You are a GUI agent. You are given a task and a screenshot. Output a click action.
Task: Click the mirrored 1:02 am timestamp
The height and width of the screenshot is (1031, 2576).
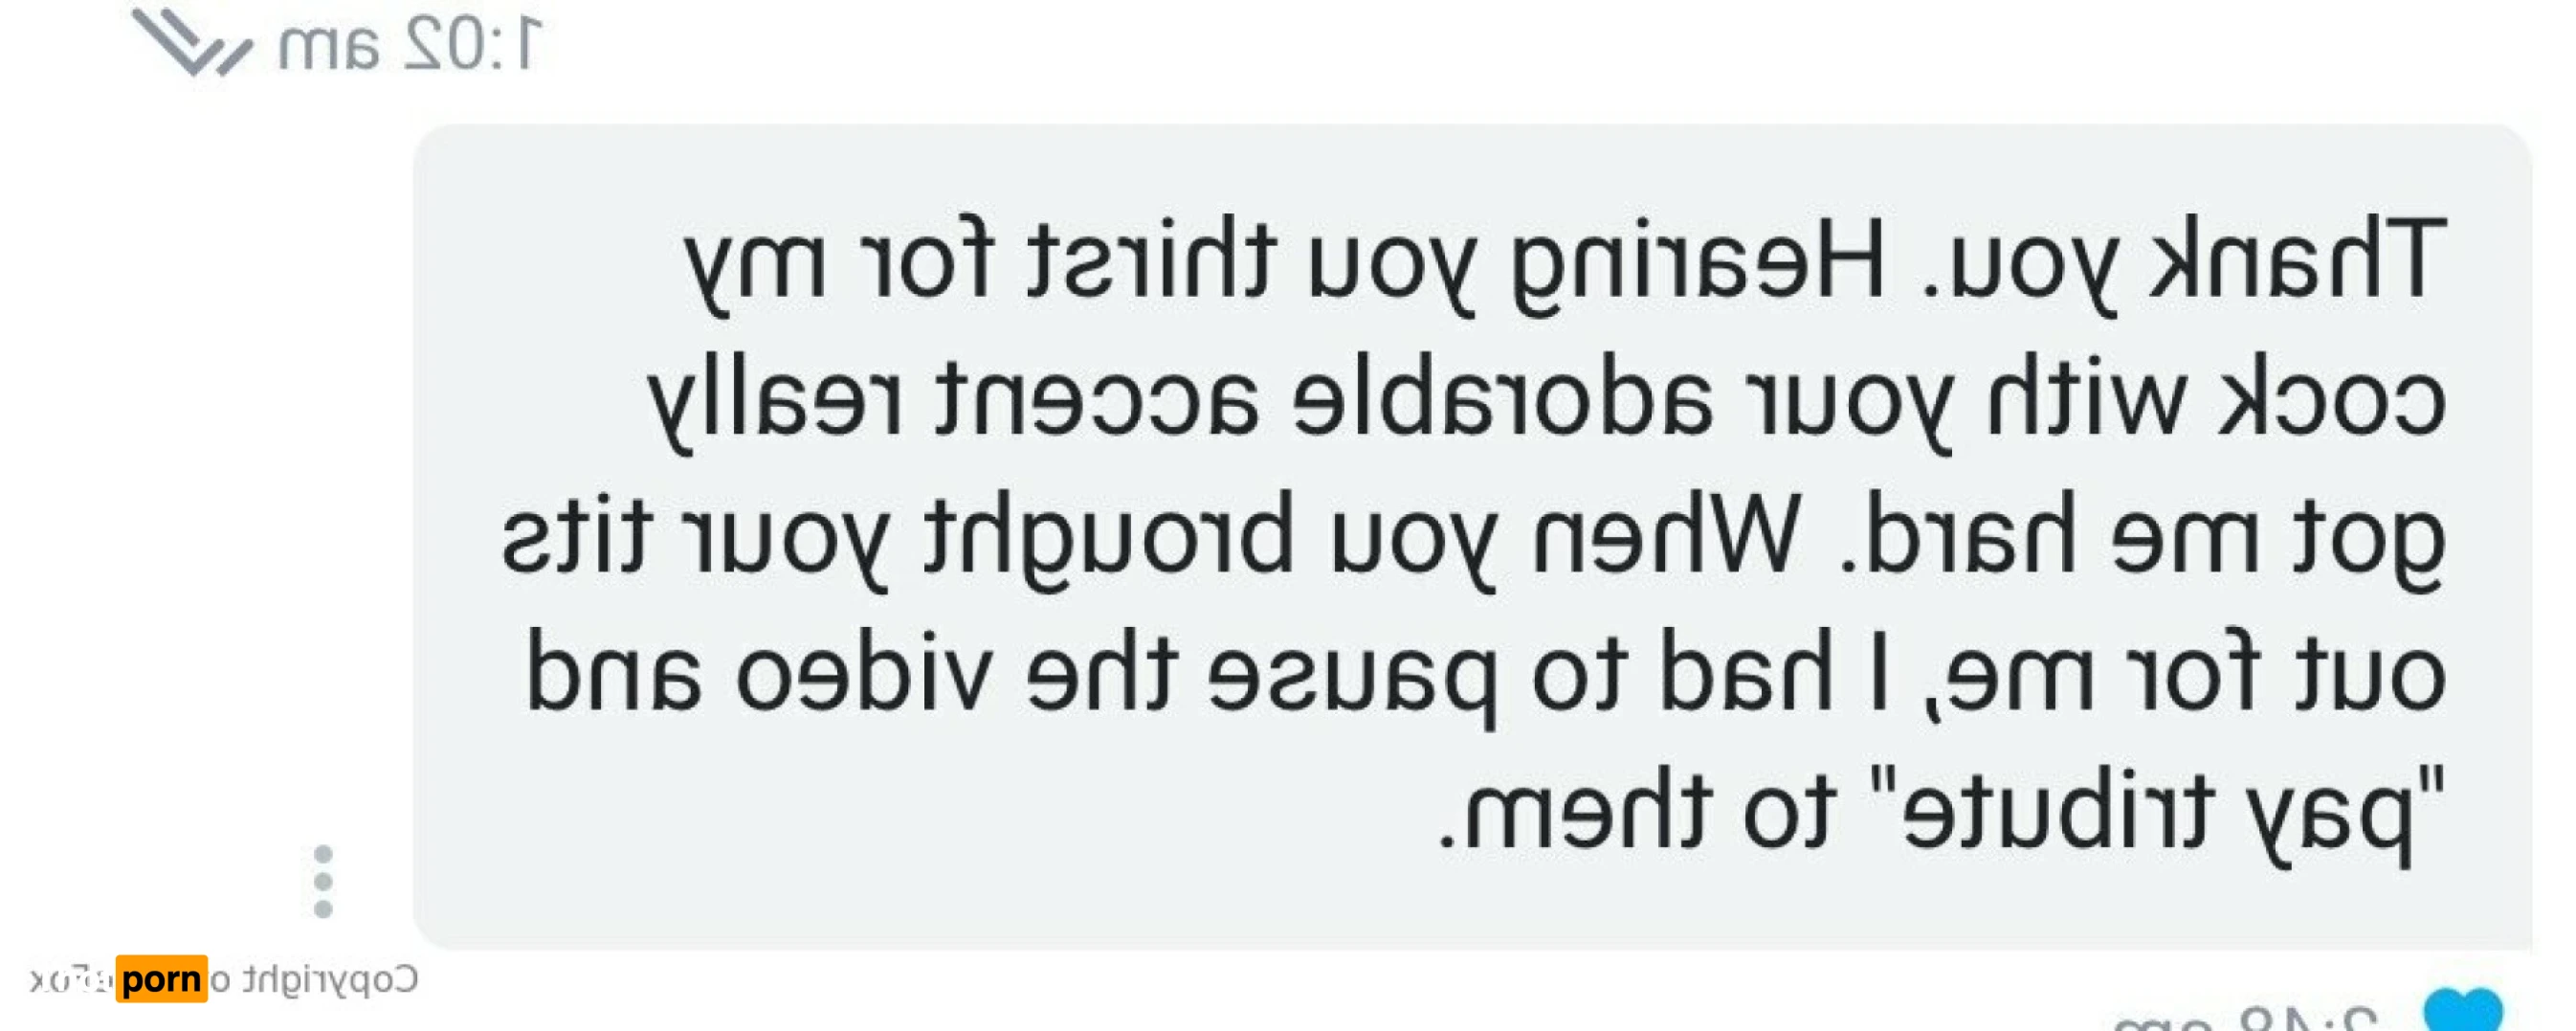(410, 45)
